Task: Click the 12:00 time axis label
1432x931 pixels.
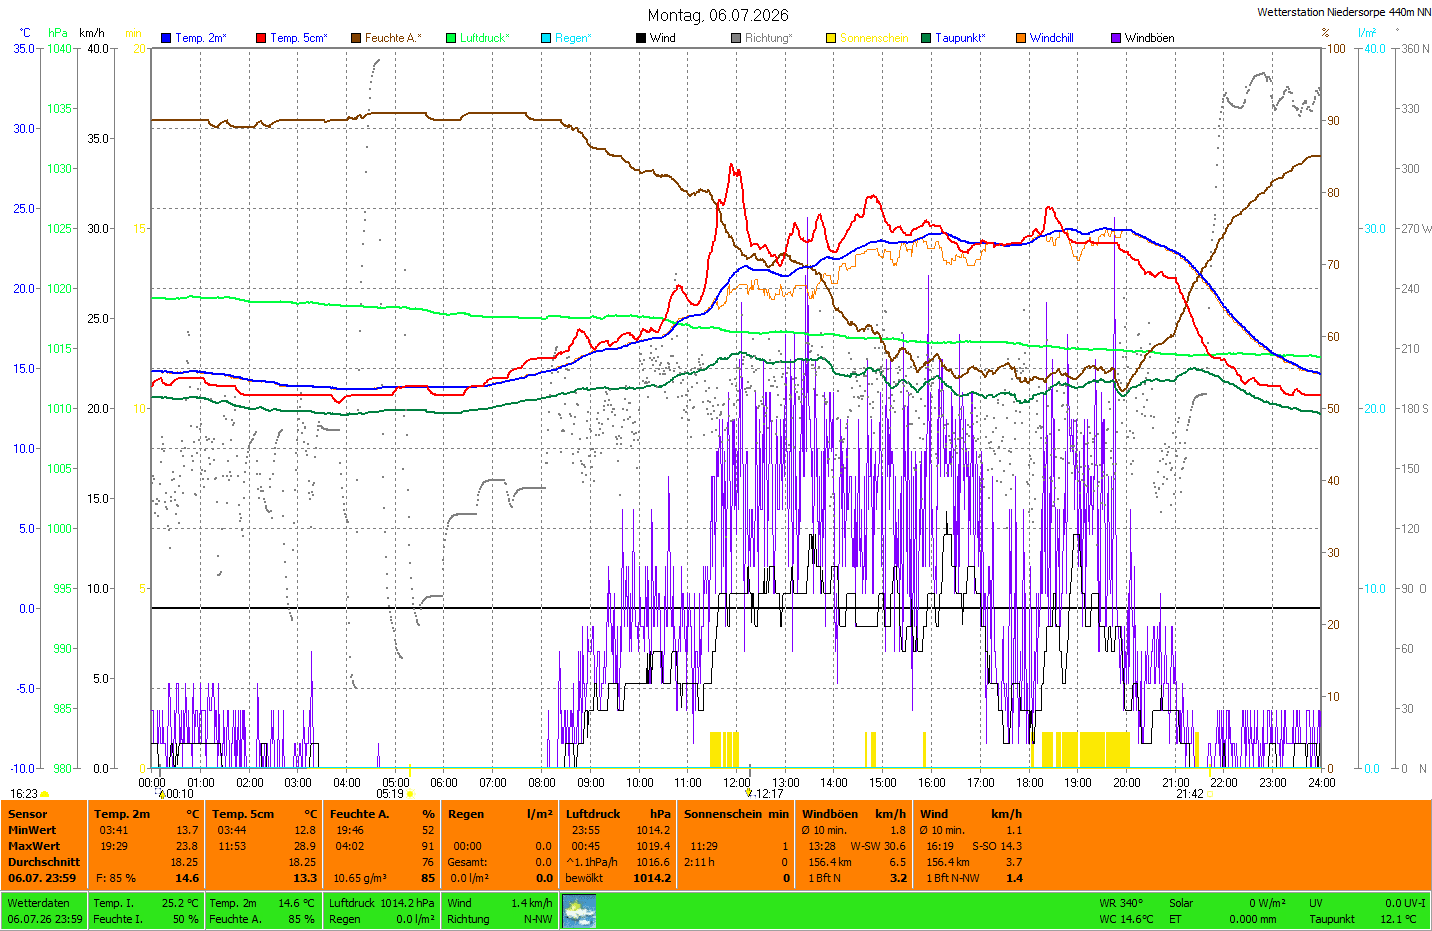Action: point(737,783)
